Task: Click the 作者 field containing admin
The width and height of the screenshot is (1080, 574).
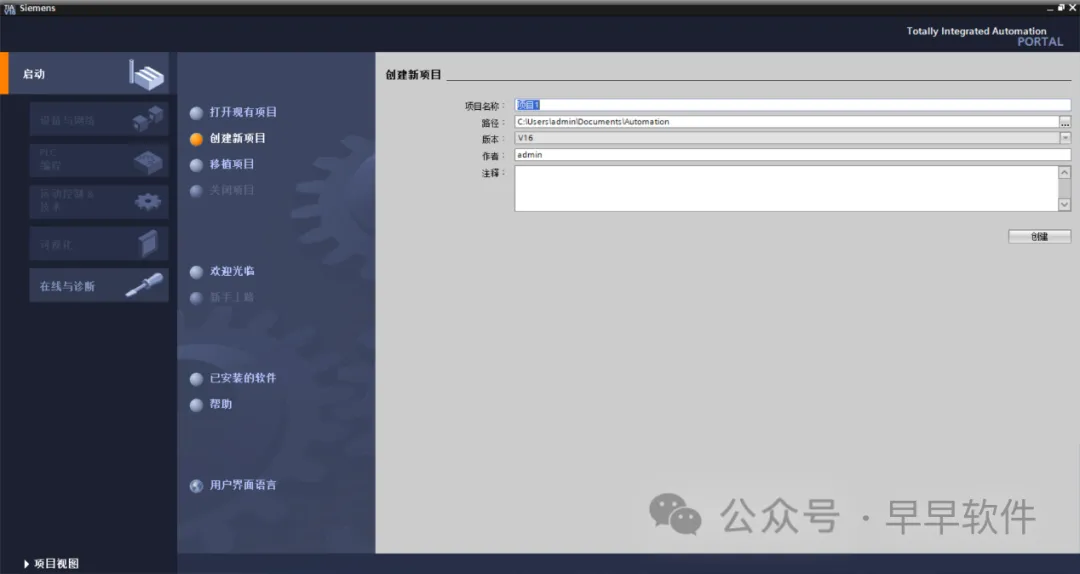Action: click(x=792, y=155)
